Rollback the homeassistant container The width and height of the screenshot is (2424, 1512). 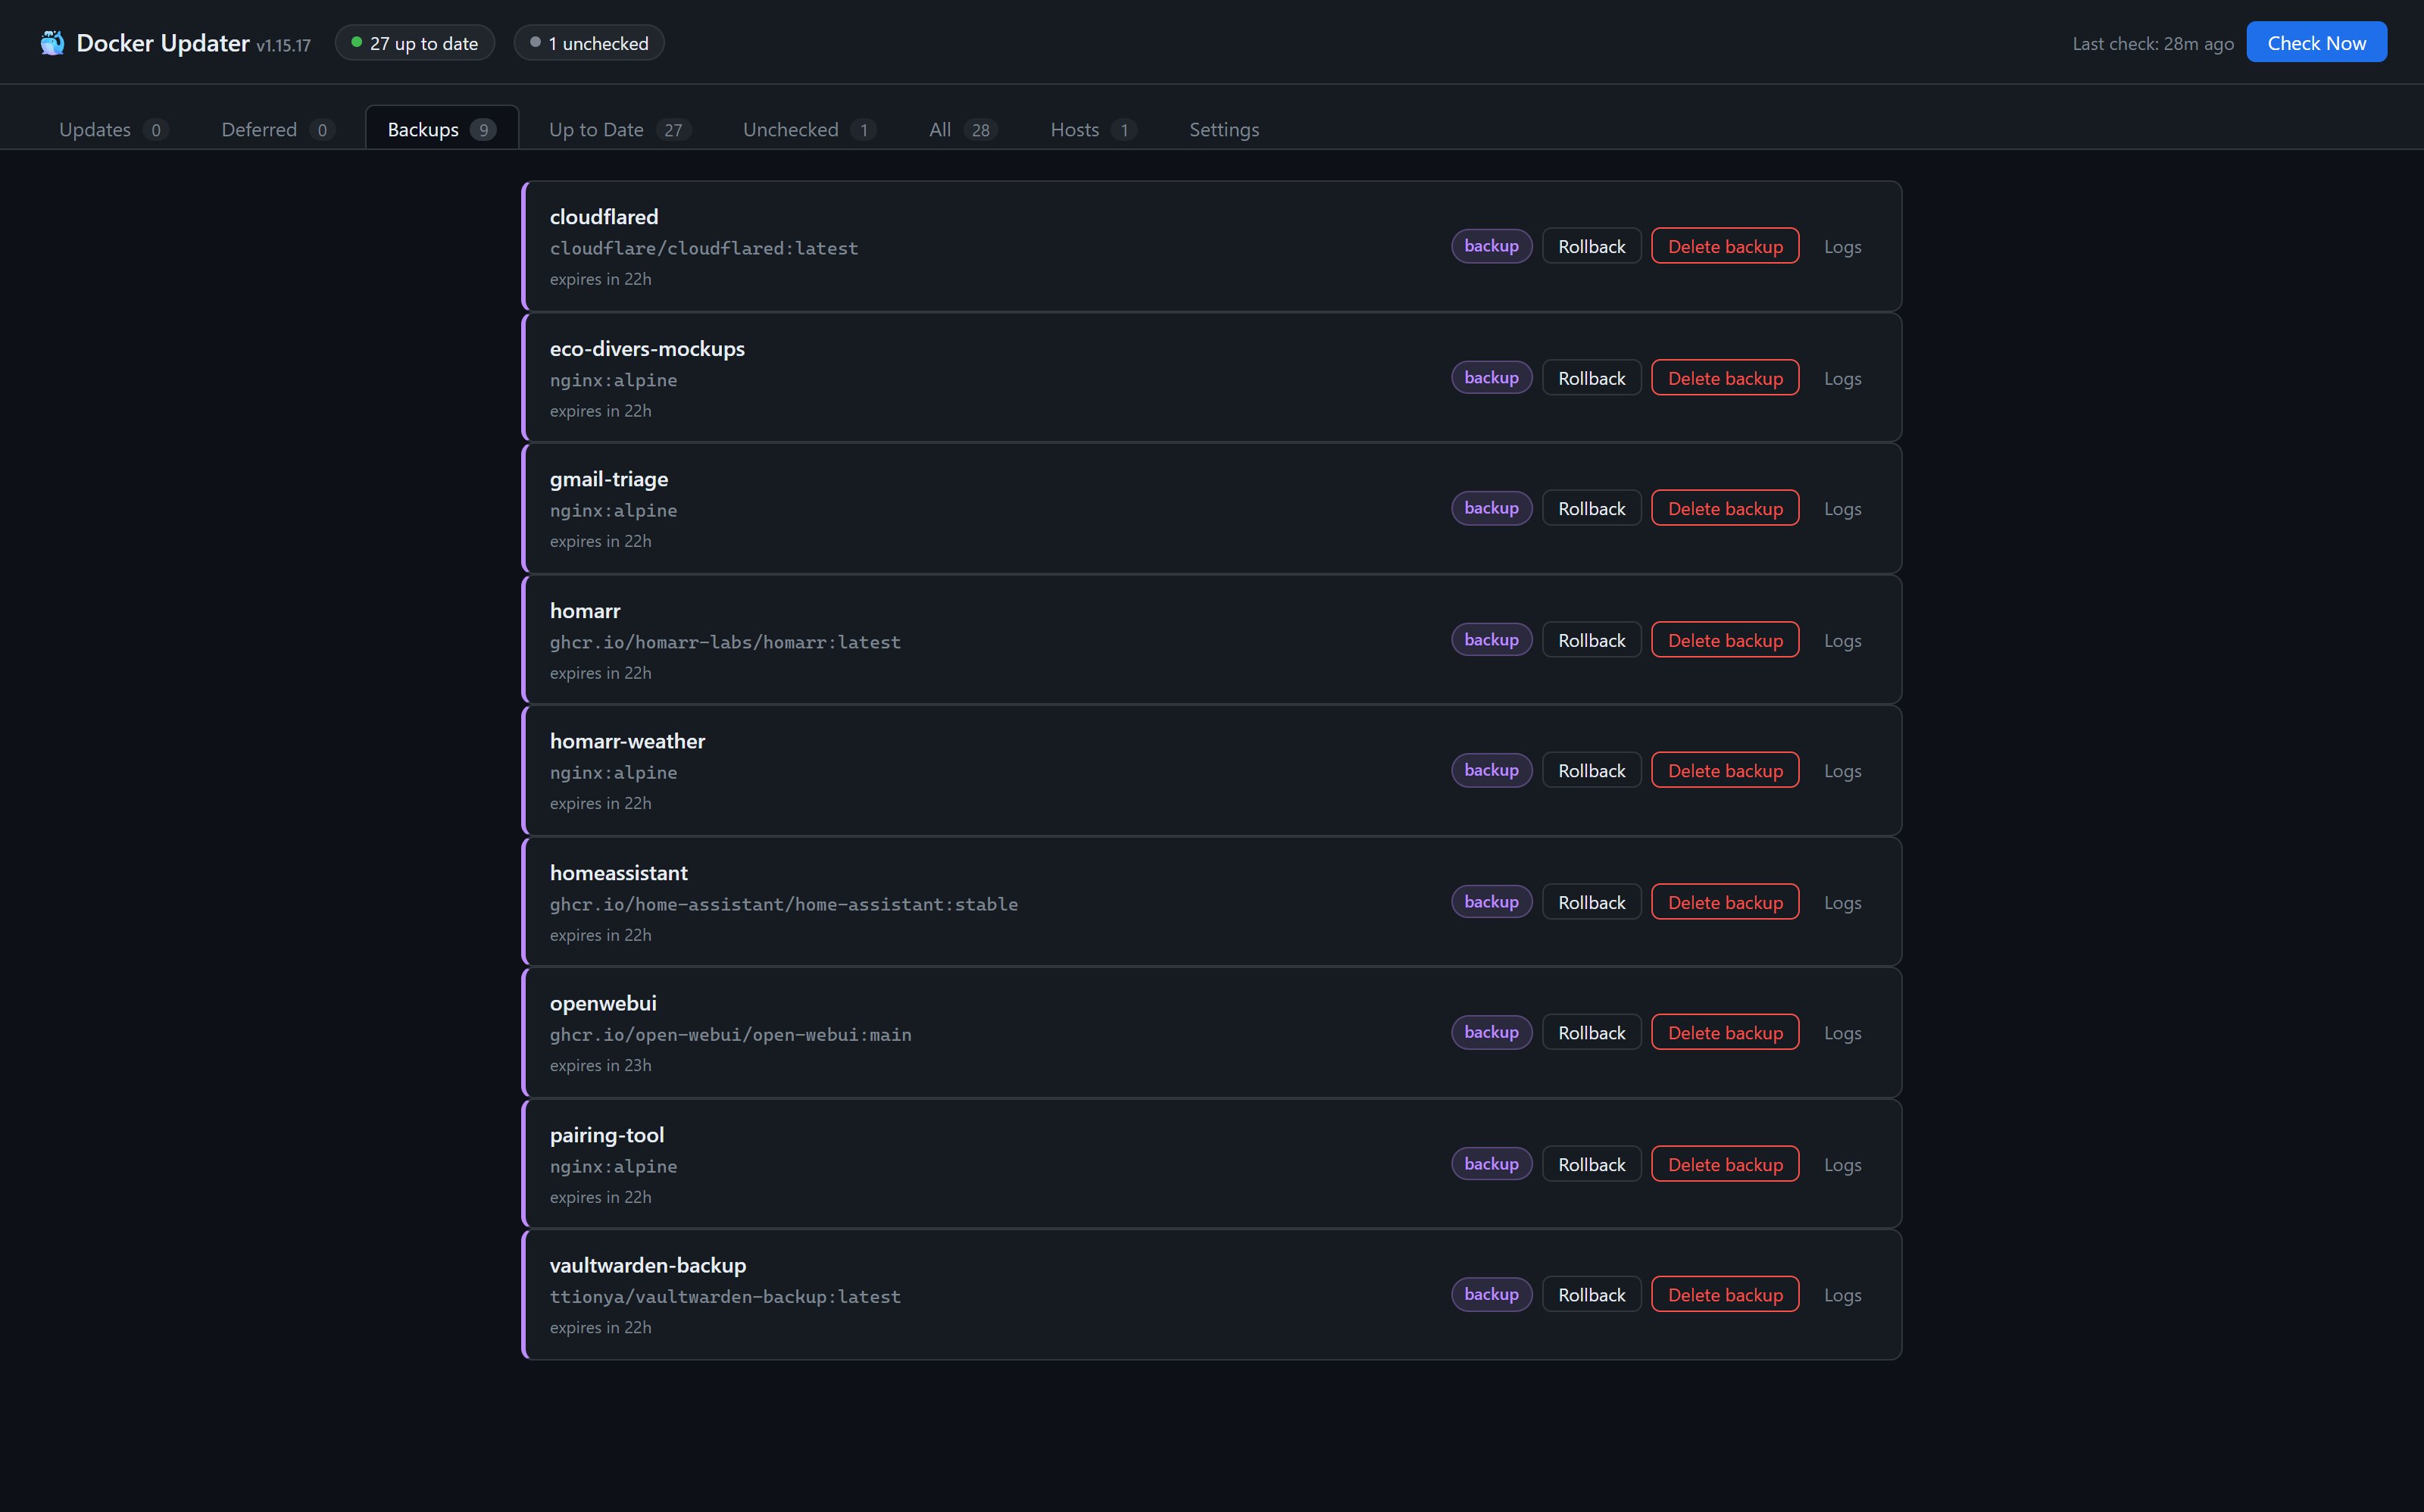click(1592, 902)
